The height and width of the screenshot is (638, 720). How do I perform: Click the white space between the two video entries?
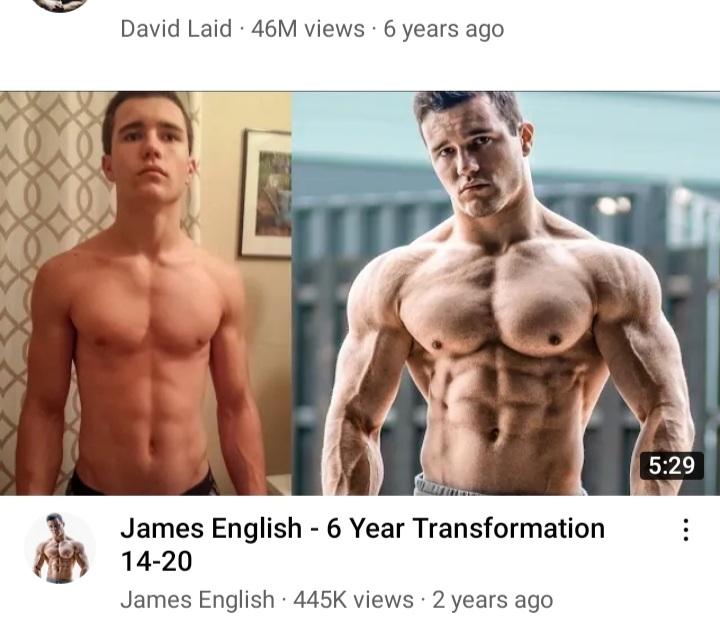(360, 67)
